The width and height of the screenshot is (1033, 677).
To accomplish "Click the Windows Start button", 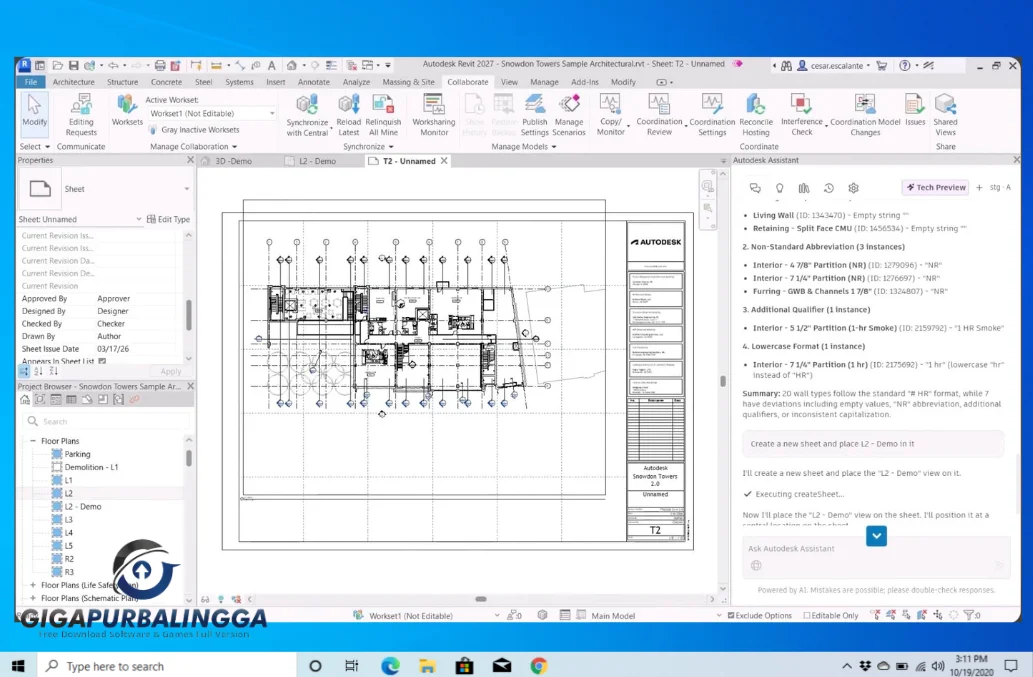I will [18, 666].
